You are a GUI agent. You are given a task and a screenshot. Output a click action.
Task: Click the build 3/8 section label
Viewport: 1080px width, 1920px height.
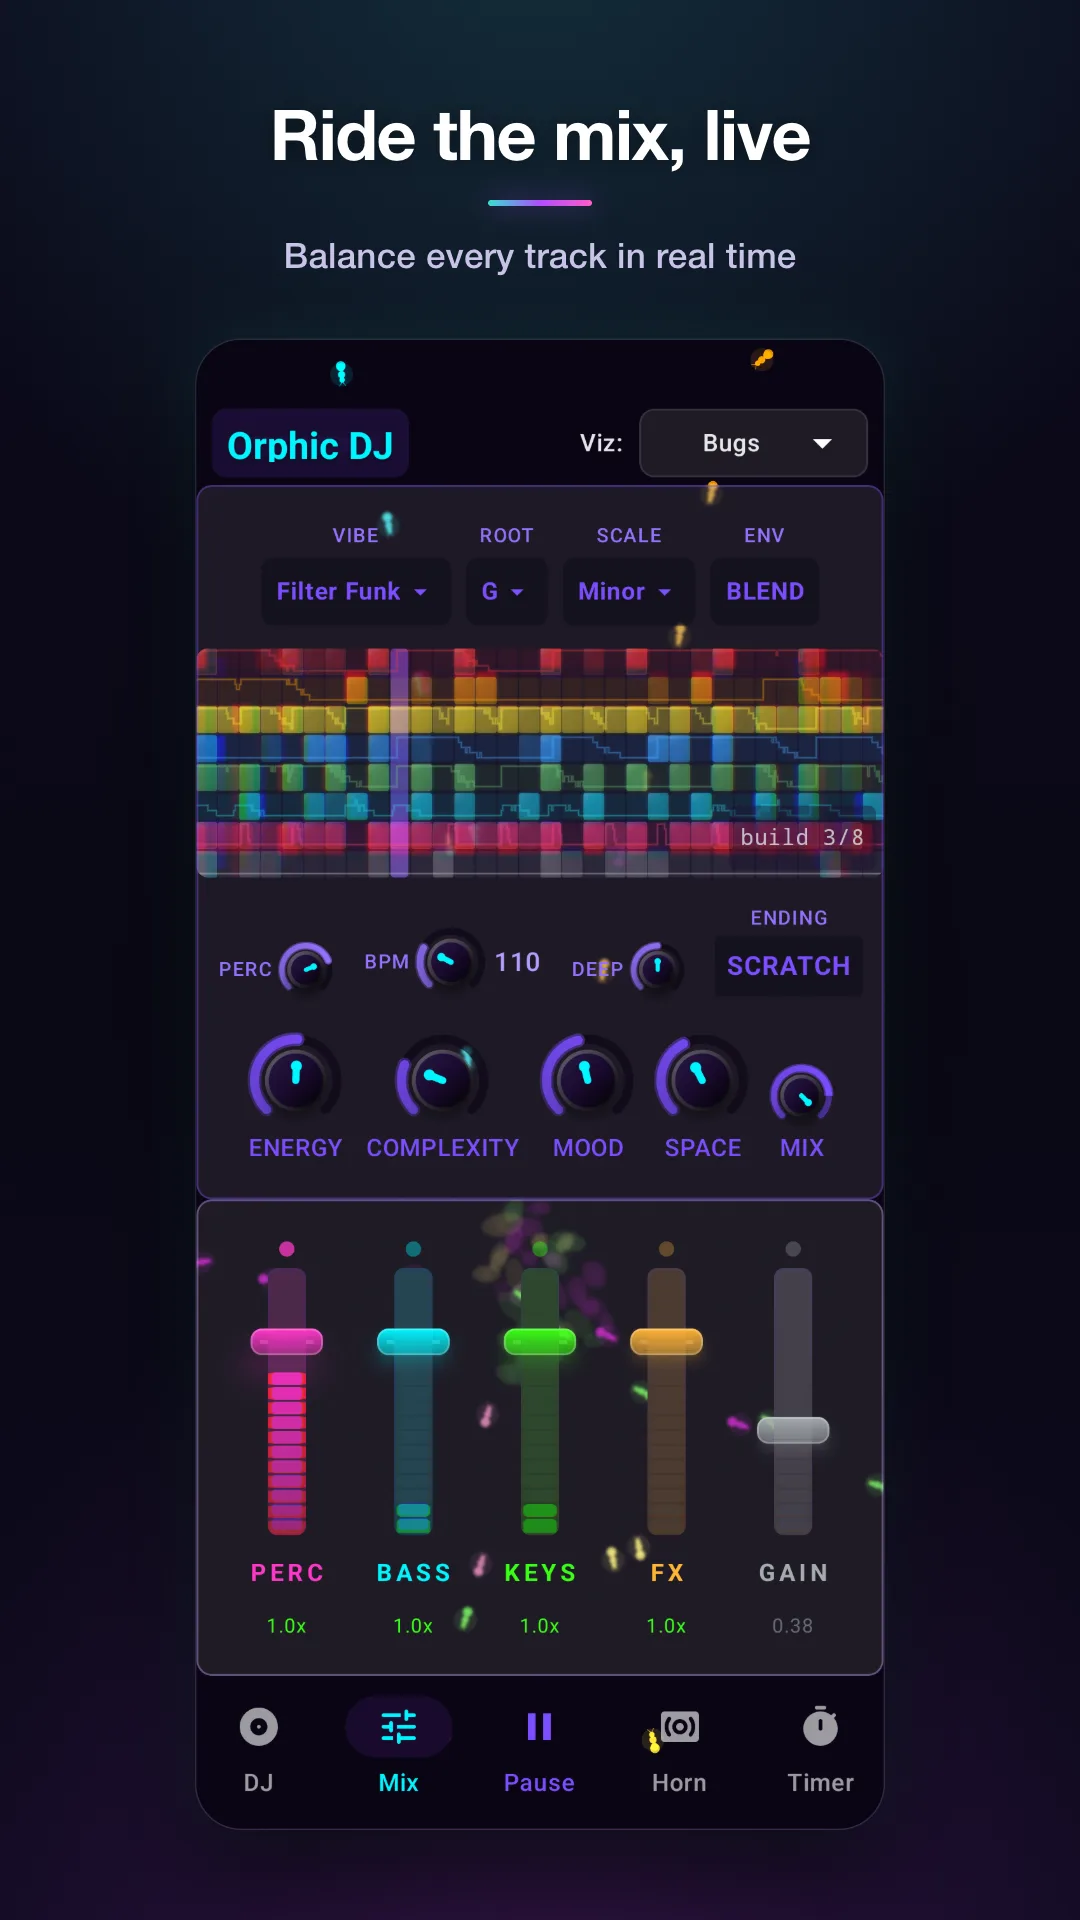(x=802, y=837)
